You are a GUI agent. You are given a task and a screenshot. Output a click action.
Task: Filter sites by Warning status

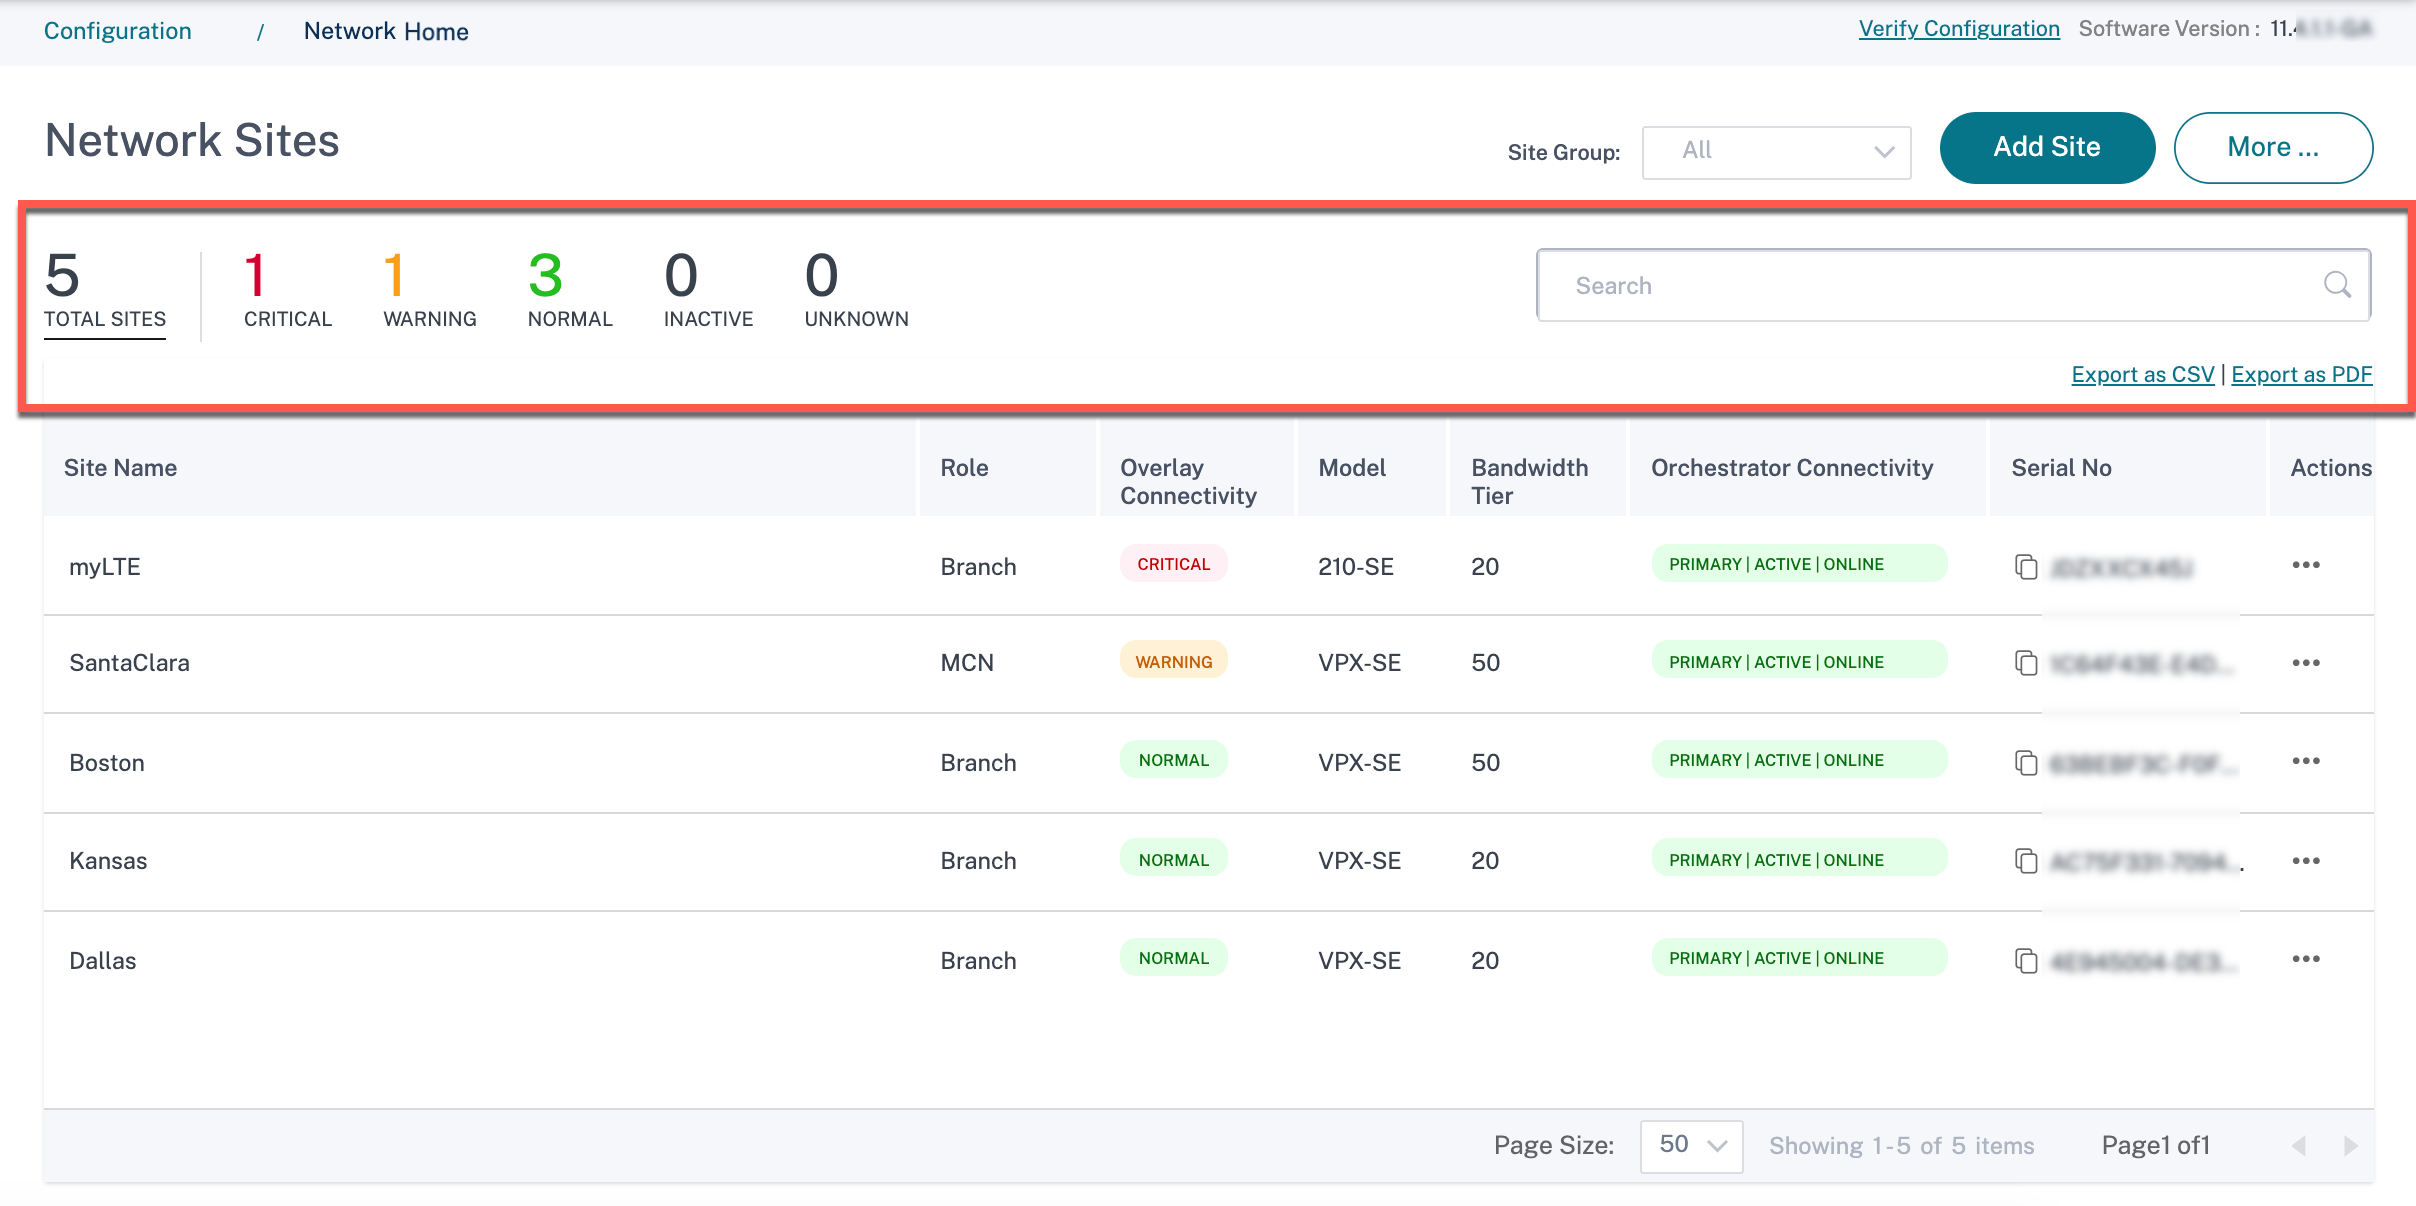(x=430, y=290)
